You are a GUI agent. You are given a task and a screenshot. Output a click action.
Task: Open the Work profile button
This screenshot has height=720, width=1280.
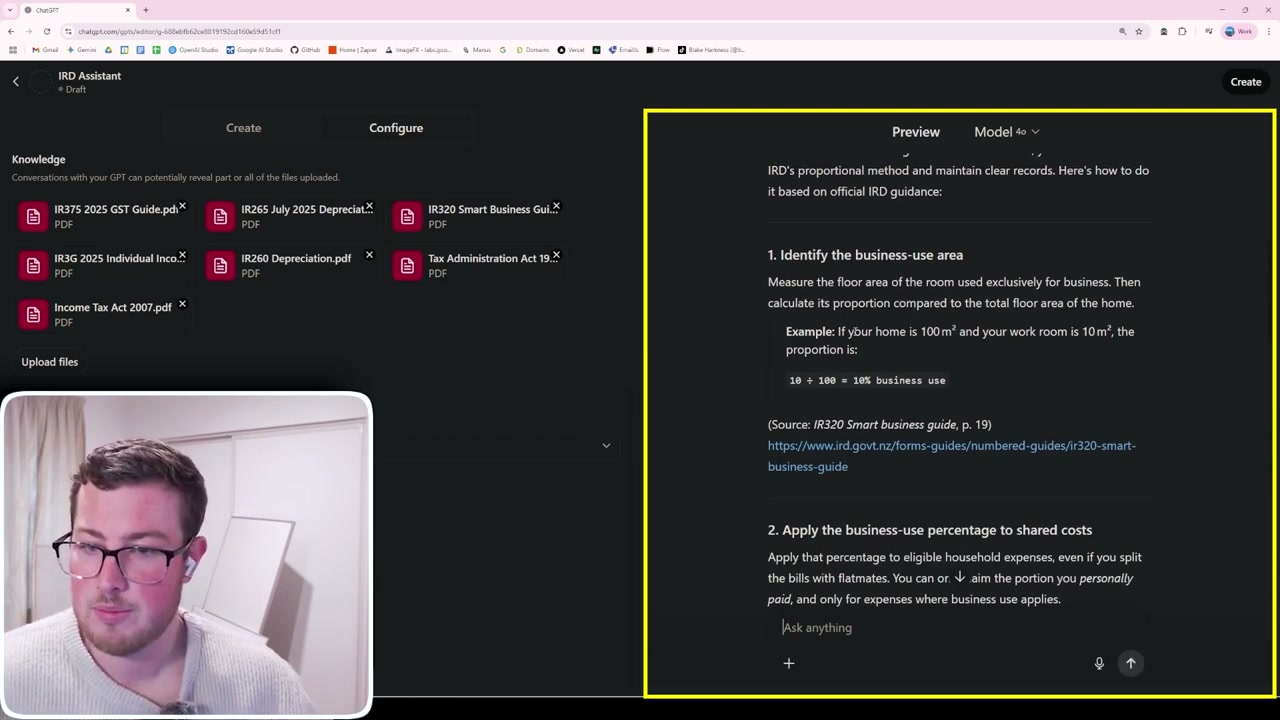tap(1239, 31)
